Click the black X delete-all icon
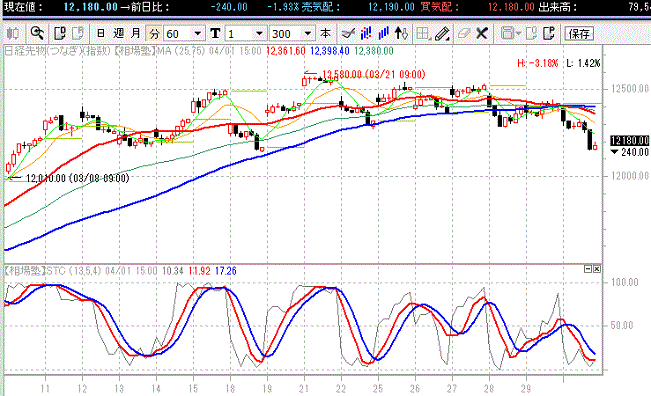Image resolution: width=651 pixels, height=396 pixels. 482,33
